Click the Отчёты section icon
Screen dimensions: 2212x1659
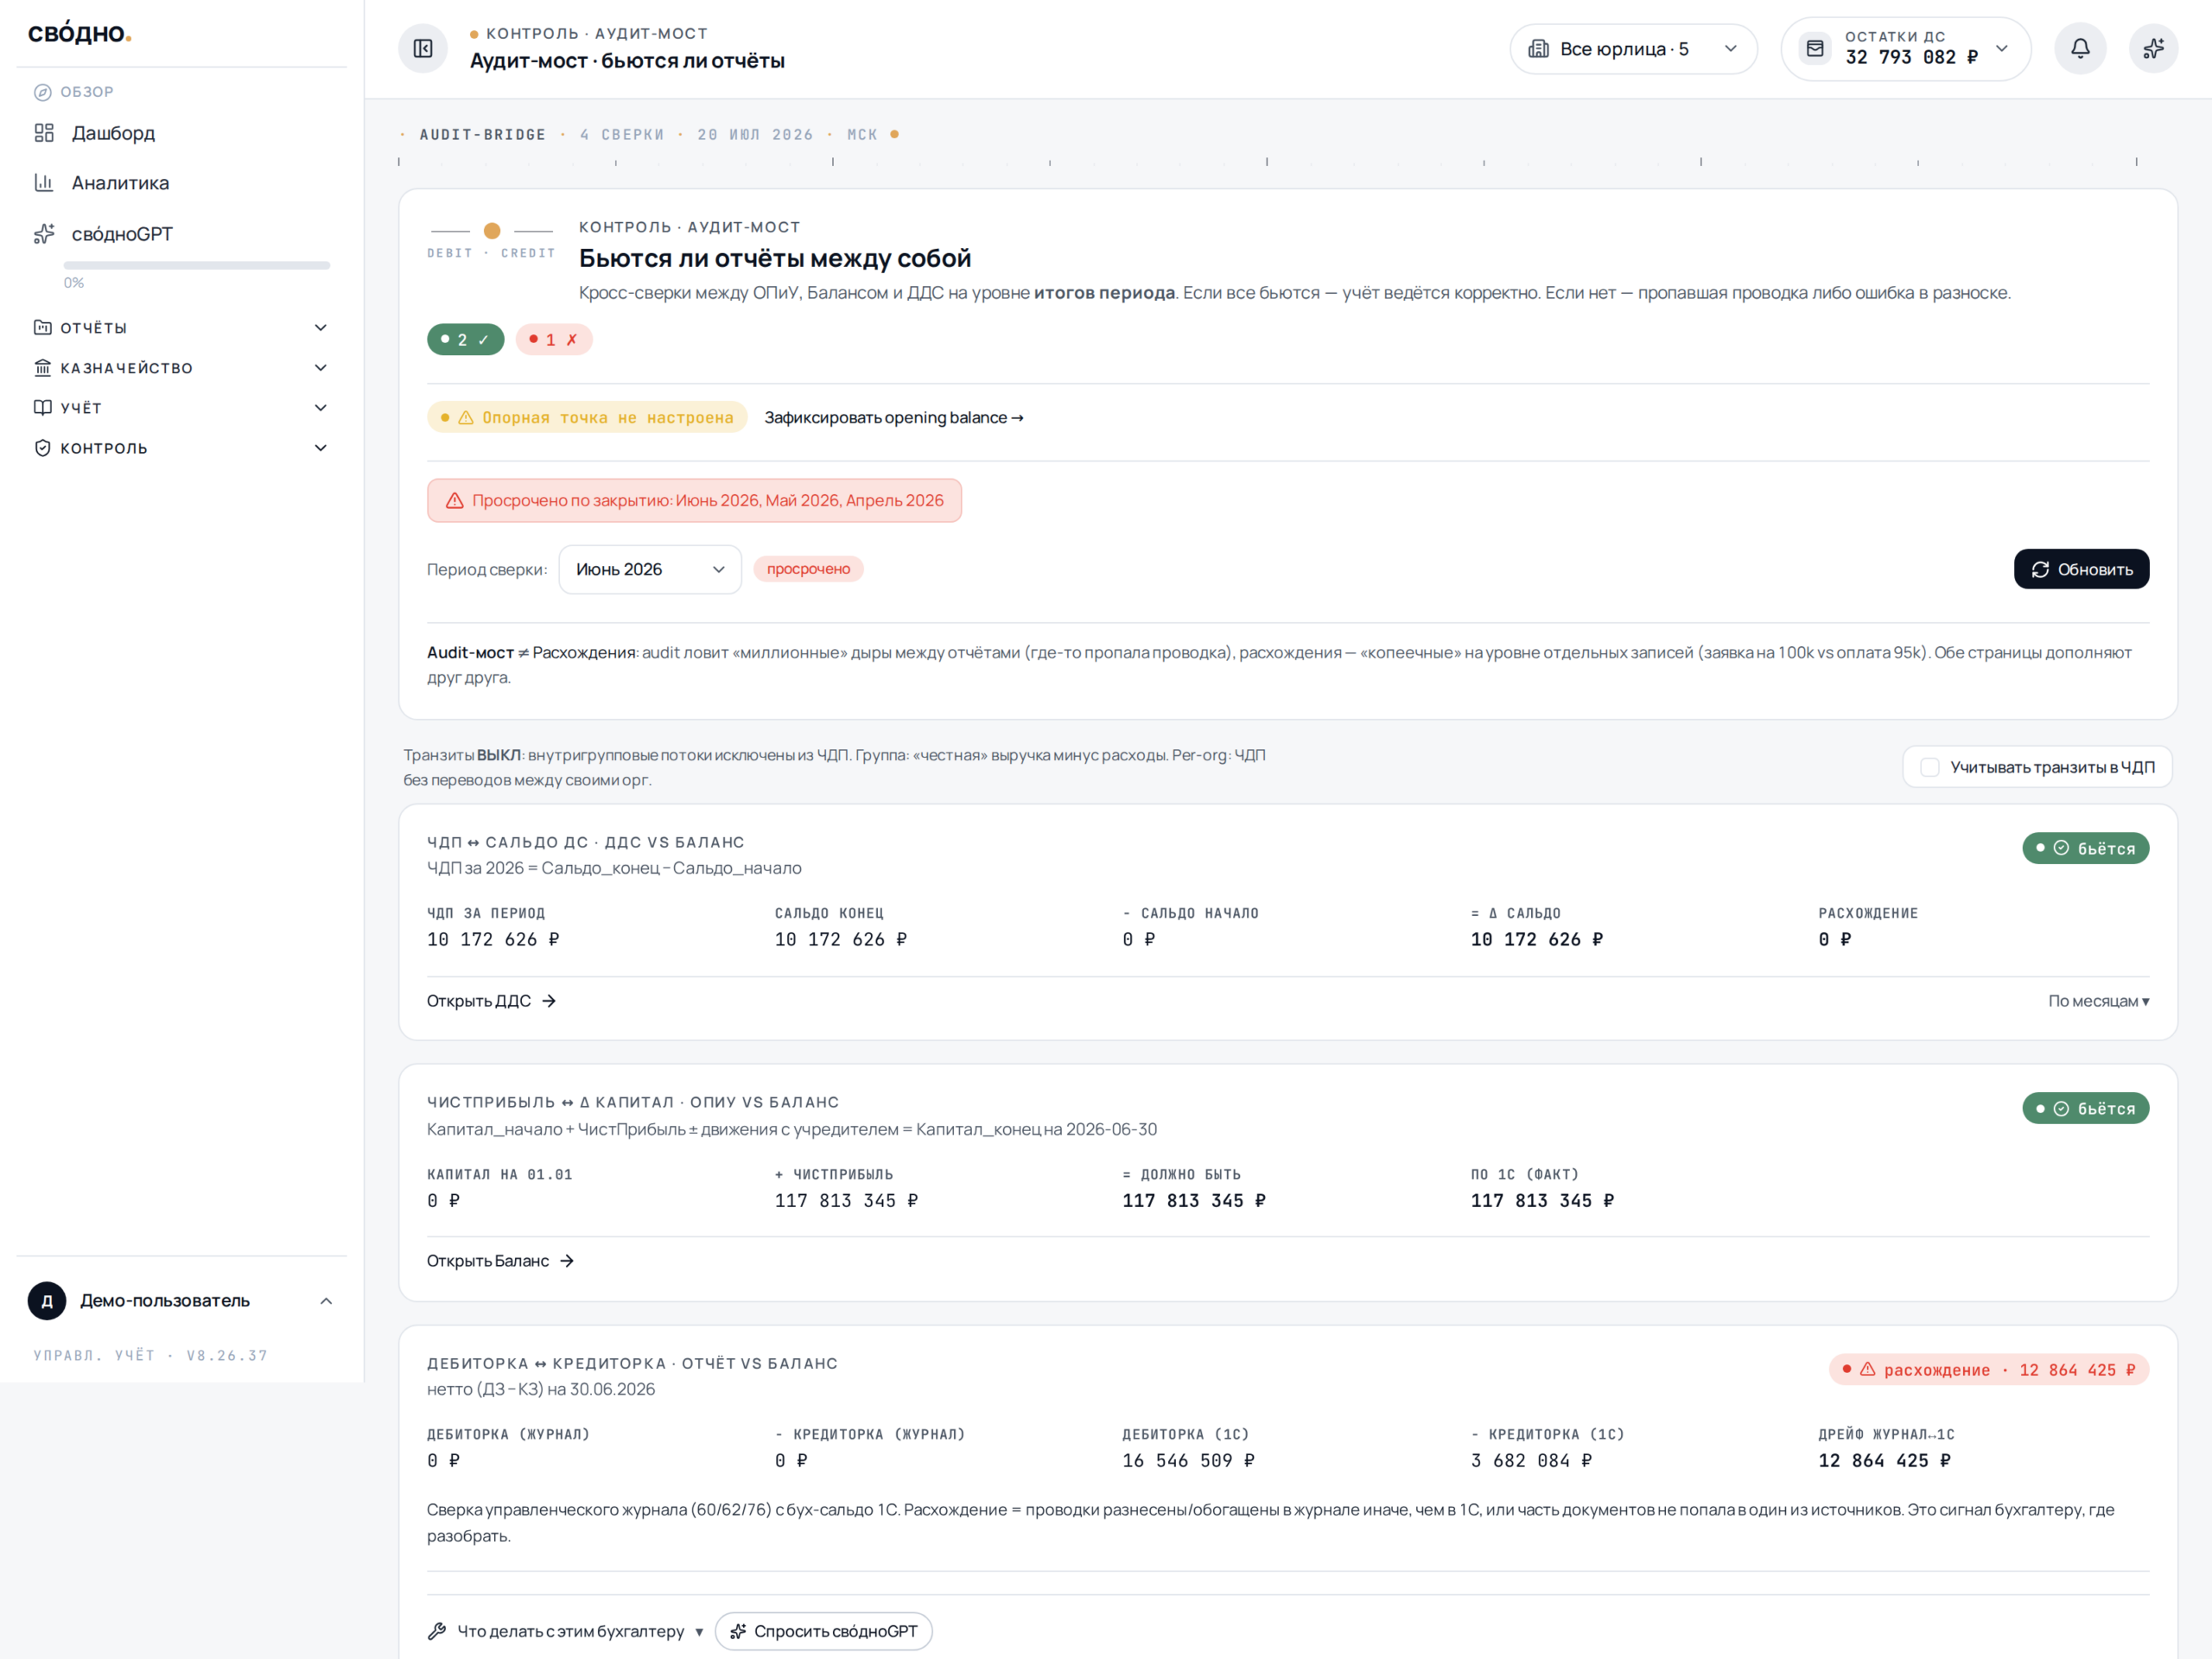coord(43,327)
